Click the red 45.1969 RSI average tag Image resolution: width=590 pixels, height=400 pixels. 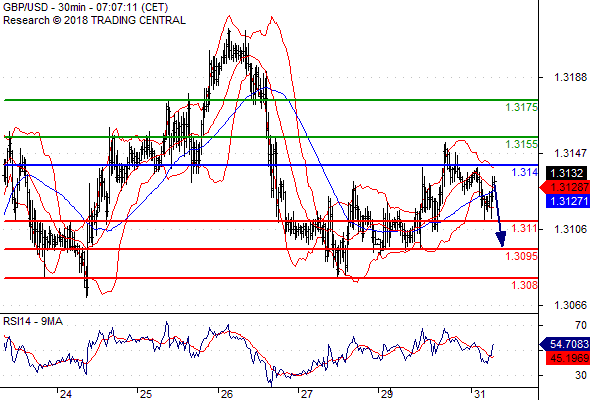pos(567,357)
